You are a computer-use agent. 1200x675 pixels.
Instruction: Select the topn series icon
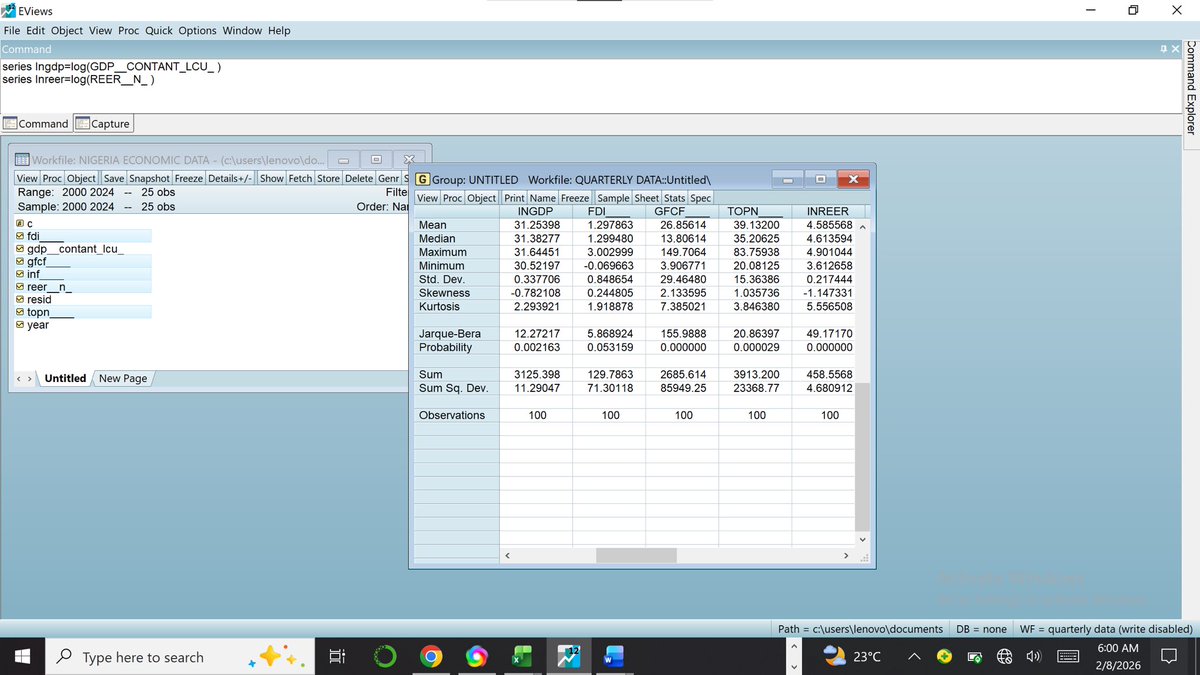(21, 312)
